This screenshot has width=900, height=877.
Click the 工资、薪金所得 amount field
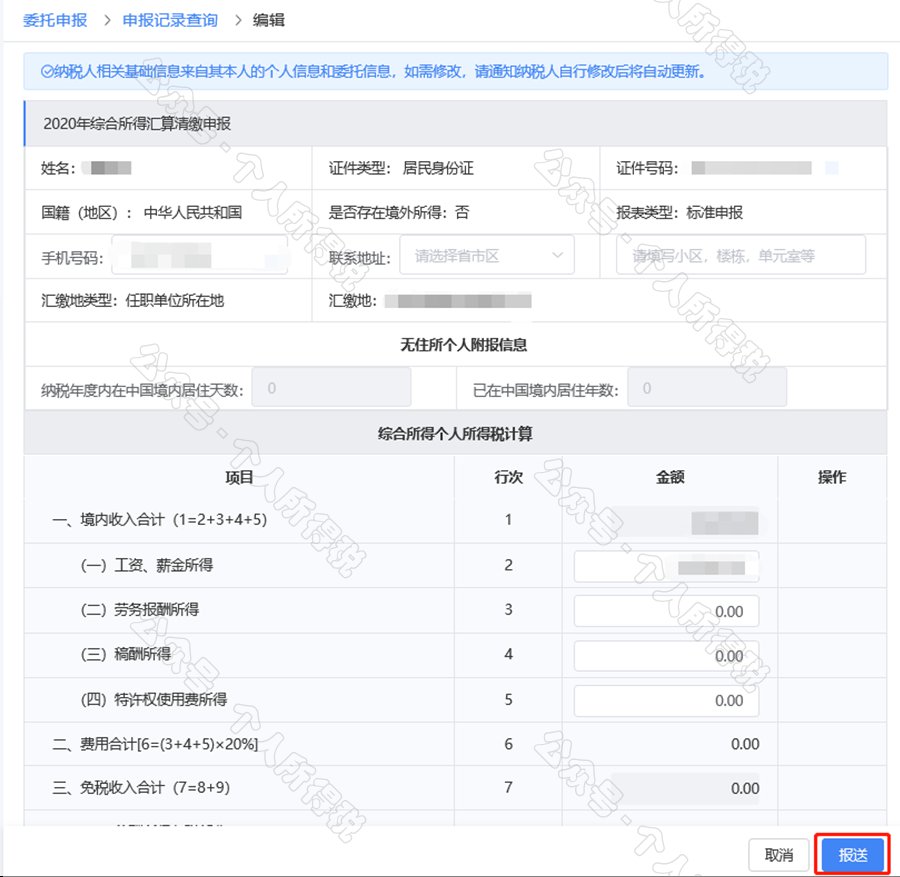tap(666, 566)
